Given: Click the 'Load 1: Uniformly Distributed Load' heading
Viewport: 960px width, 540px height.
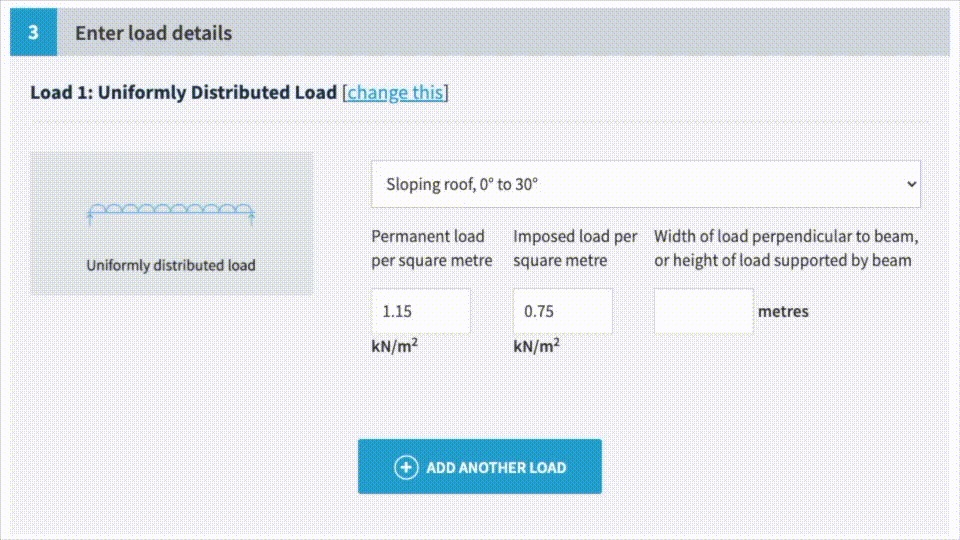Looking at the screenshot, I should (183, 93).
